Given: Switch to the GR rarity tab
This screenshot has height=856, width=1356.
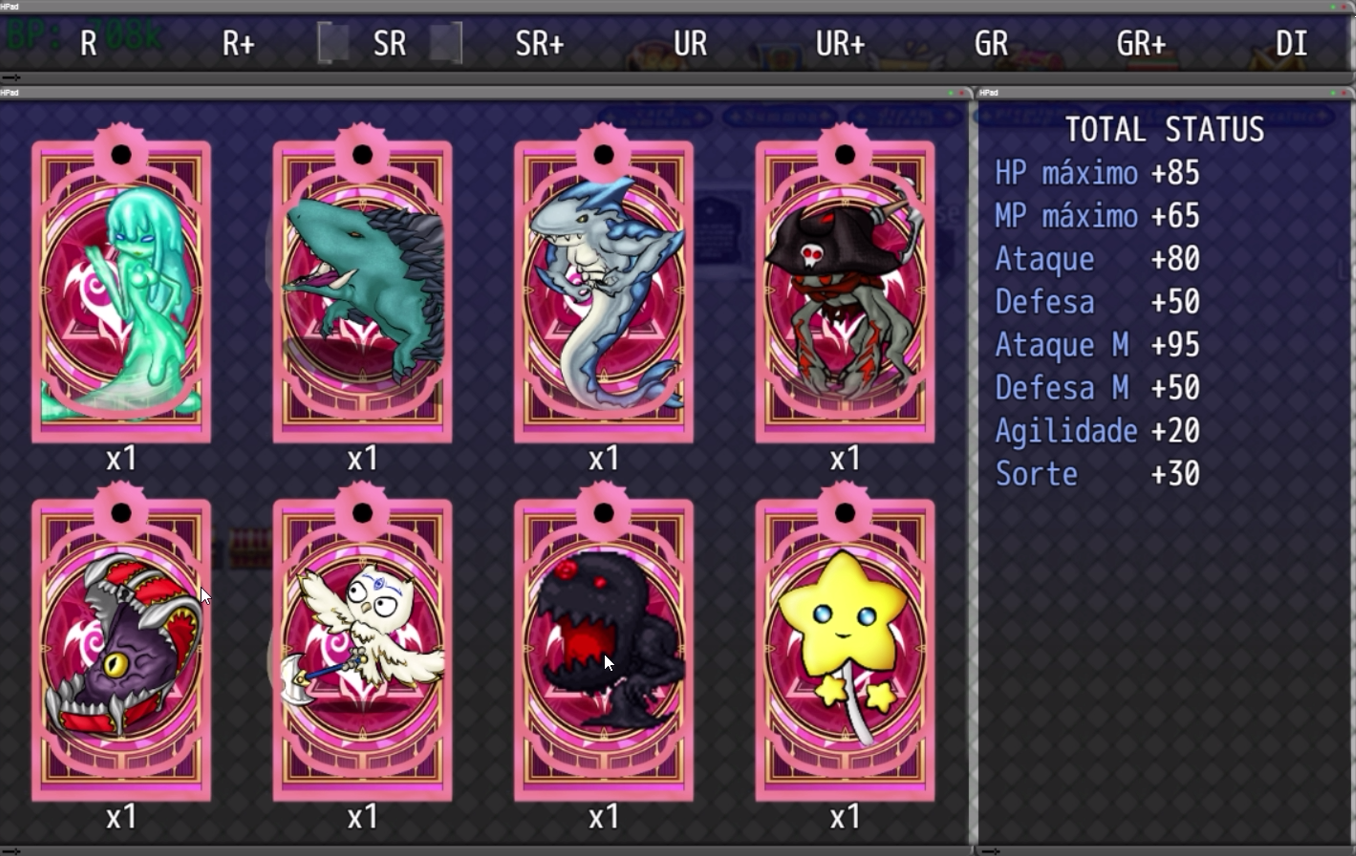Looking at the screenshot, I should point(991,44).
